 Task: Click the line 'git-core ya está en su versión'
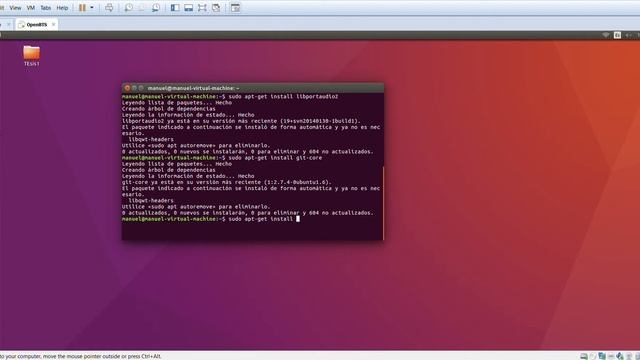[x=227, y=182]
